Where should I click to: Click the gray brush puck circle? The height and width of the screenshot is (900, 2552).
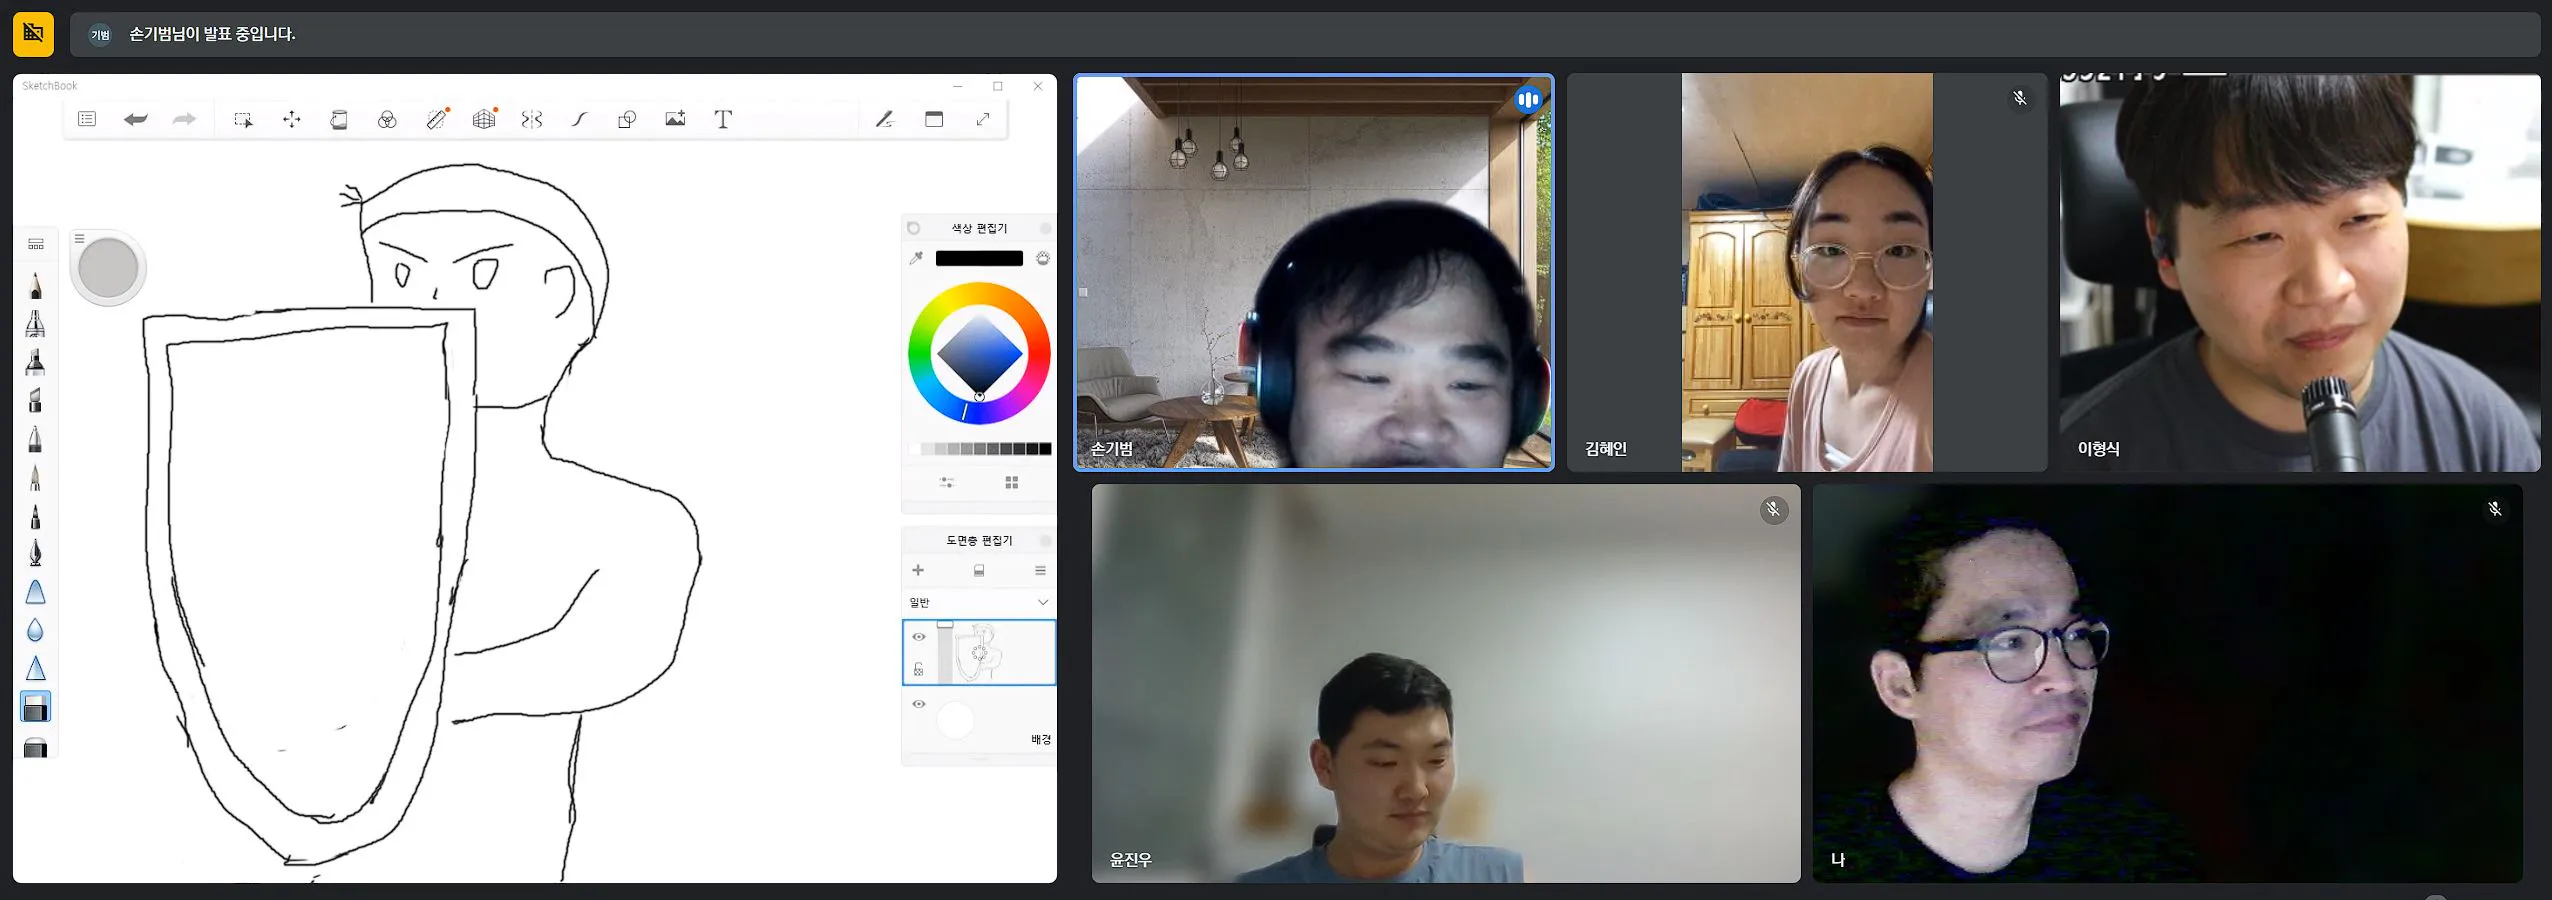pos(108,268)
